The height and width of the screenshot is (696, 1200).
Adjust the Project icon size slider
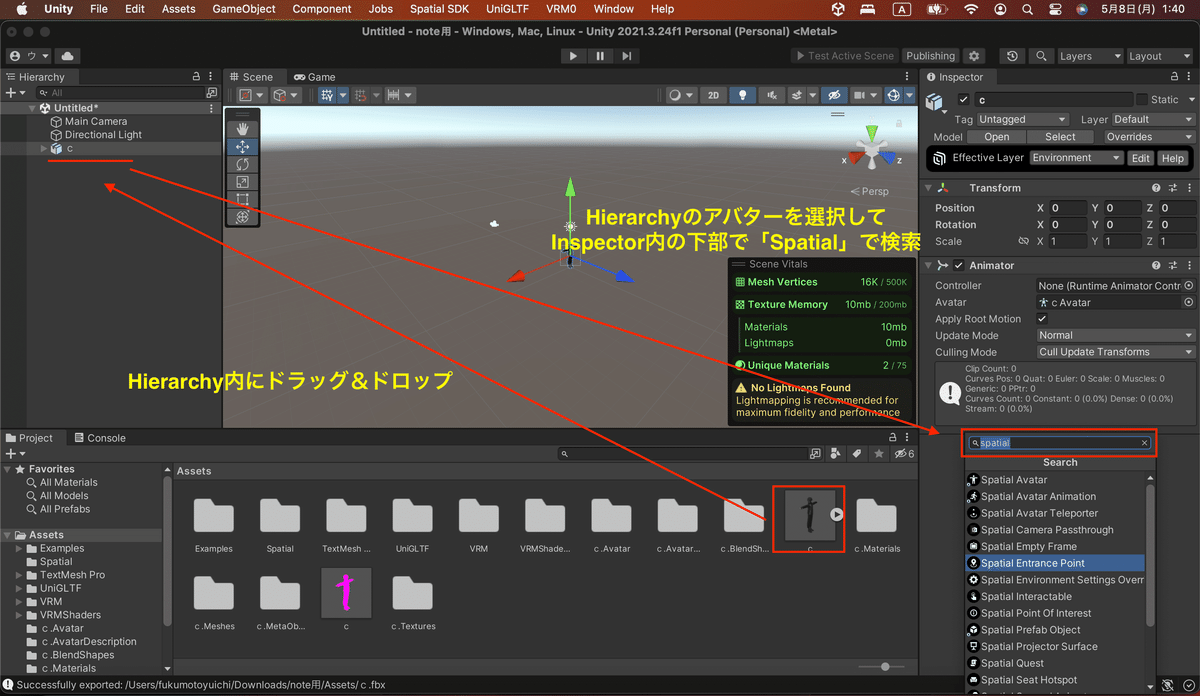(x=885, y=667)
